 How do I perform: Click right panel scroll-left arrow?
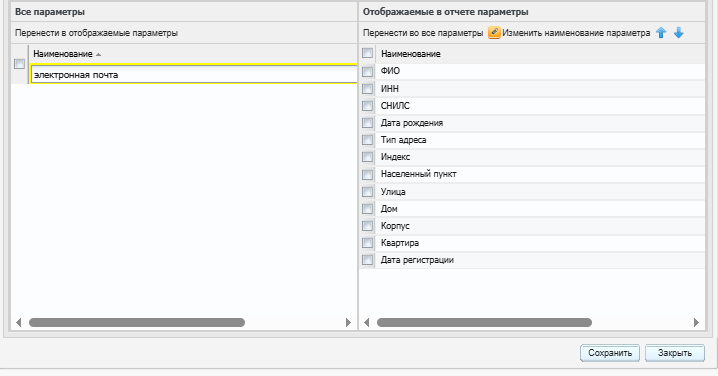(366, 322)
